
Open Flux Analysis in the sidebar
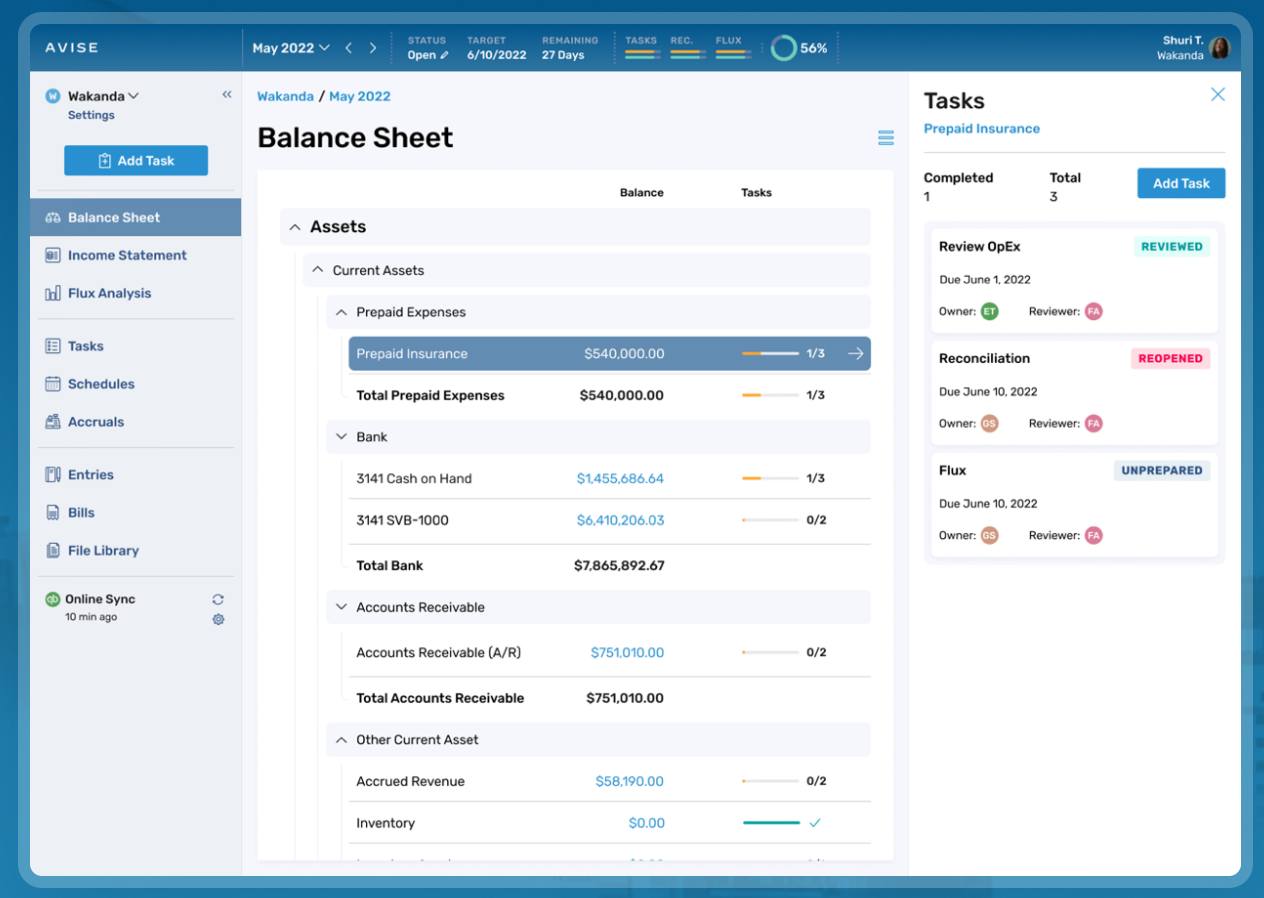point(109,294)
